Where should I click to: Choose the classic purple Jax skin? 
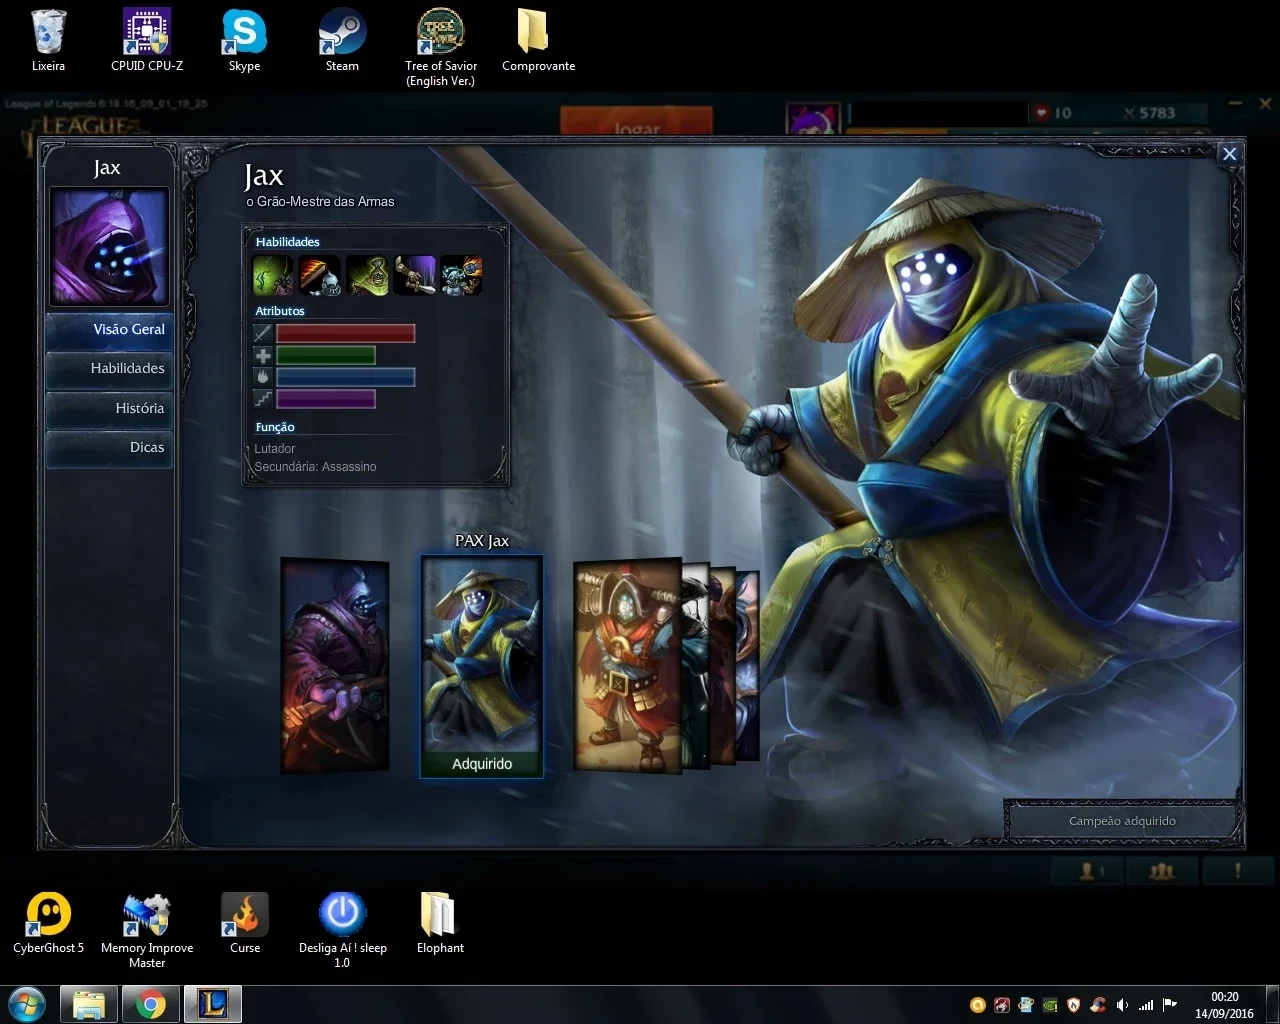pos(335,665)
